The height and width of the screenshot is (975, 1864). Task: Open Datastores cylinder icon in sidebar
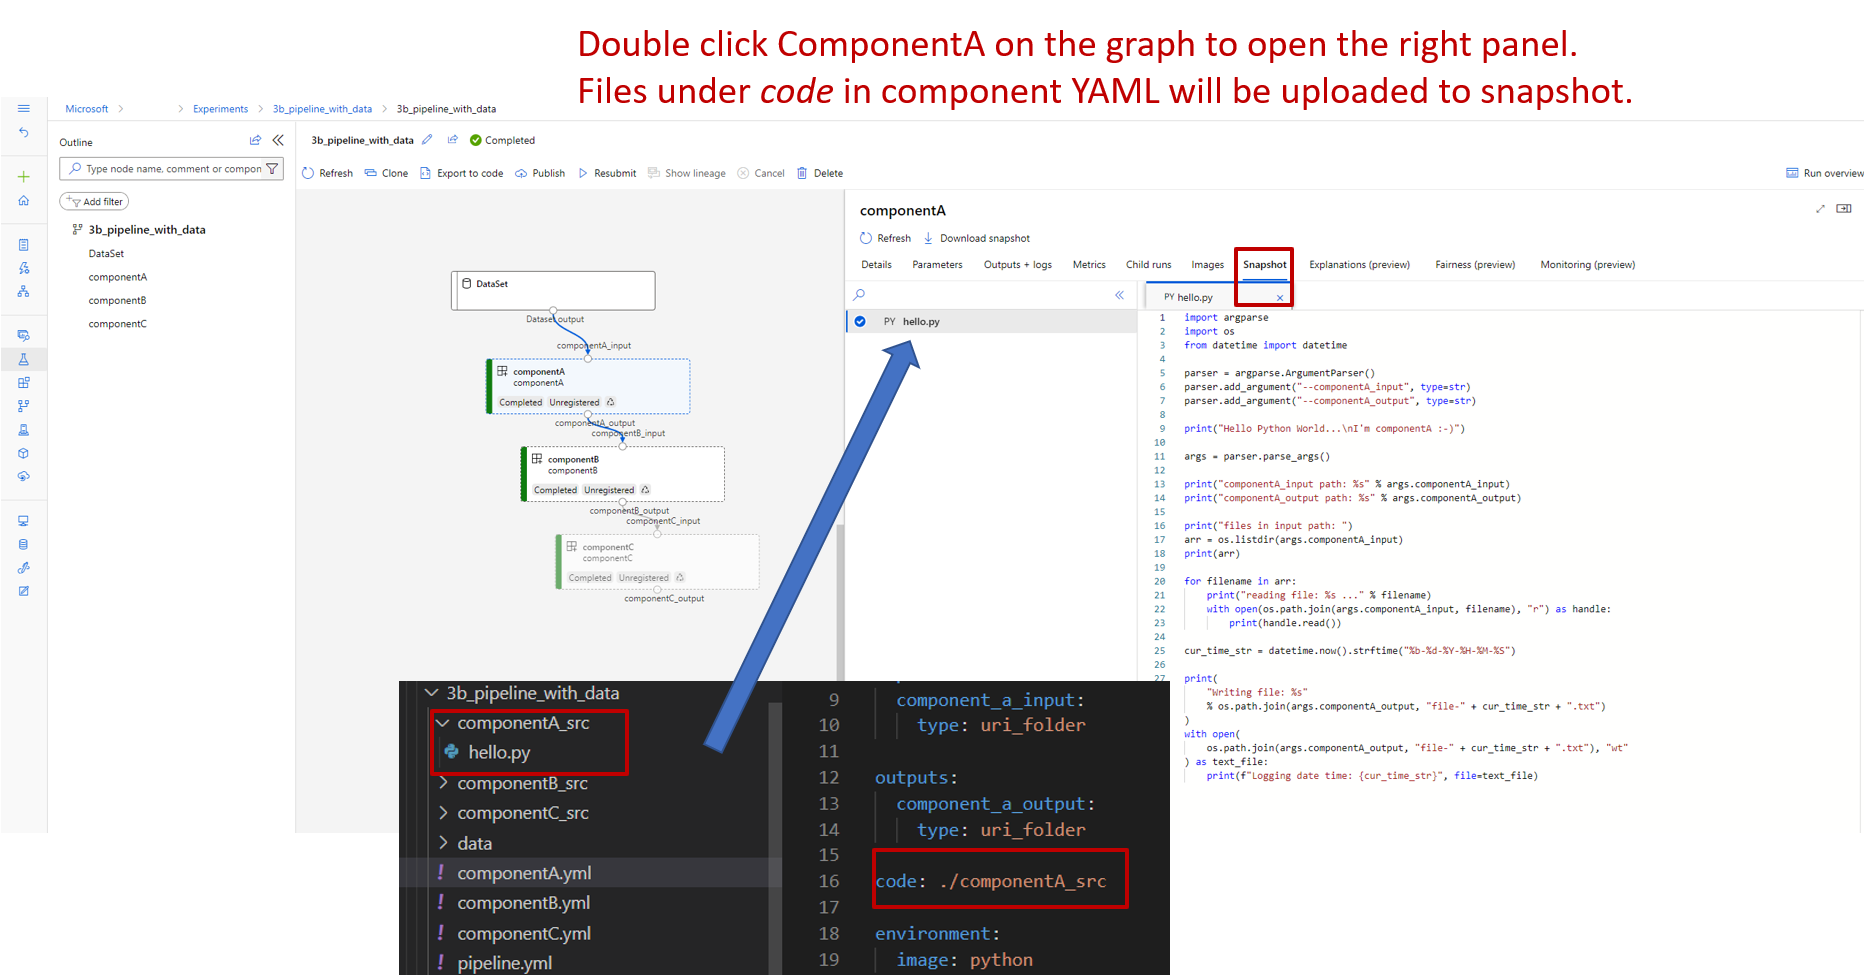click(24, 544)
